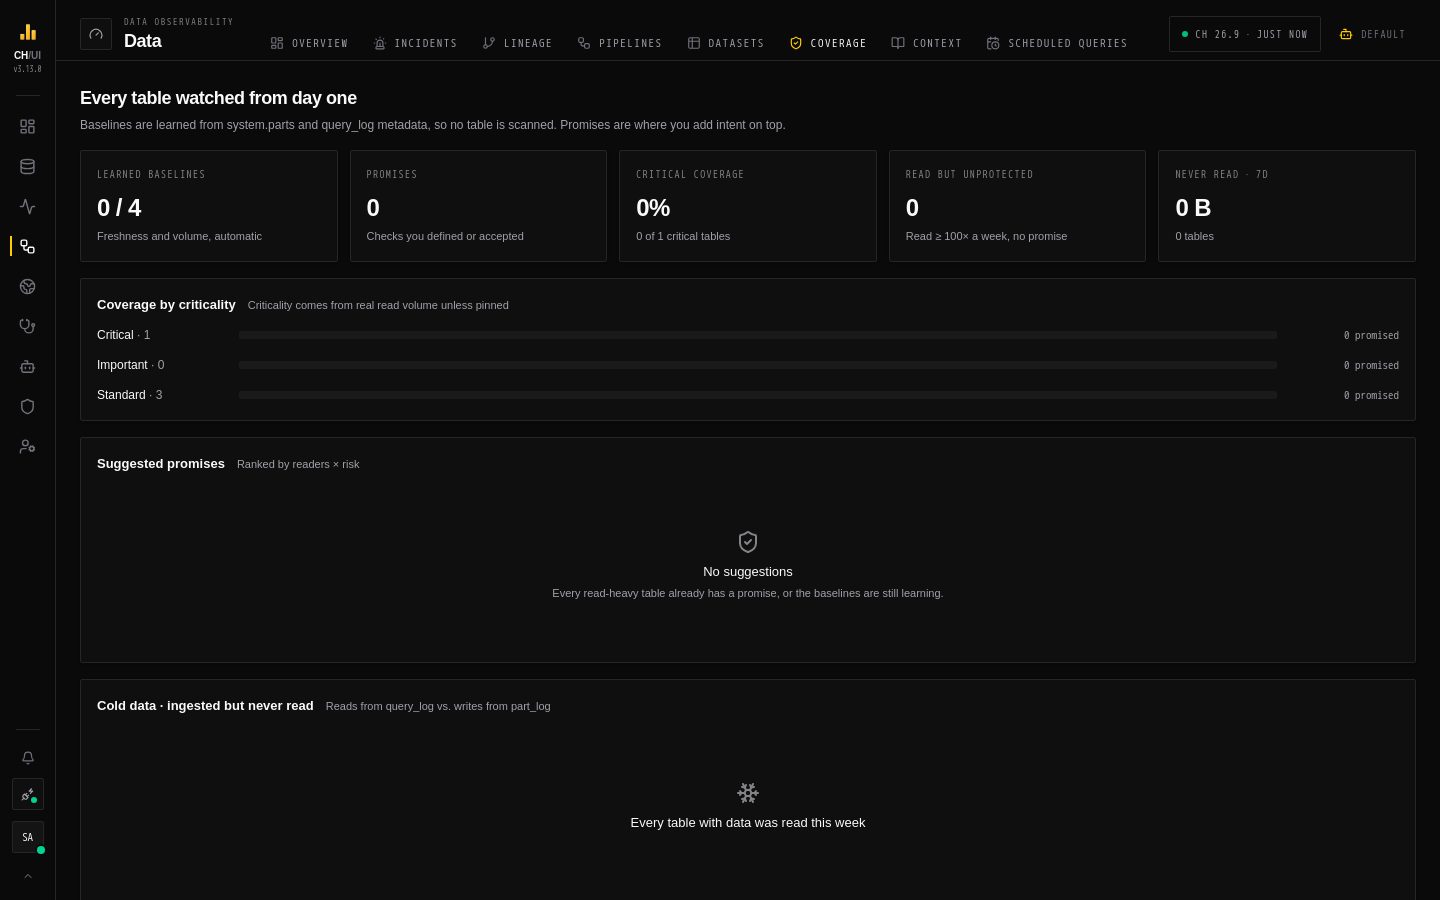Open the robot assistant sidebar icon
Image resolution: width=1440 pixels, height=900 pixels.
tap(28, 367)
